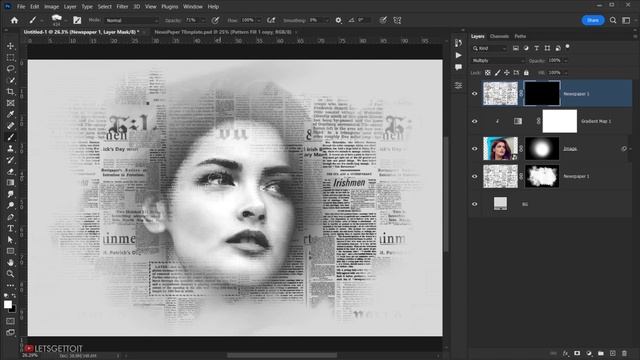Hide the selected Newspaper 1 layer
The height and width of the screenshot is (360, 640).
[x=474, y=93]
